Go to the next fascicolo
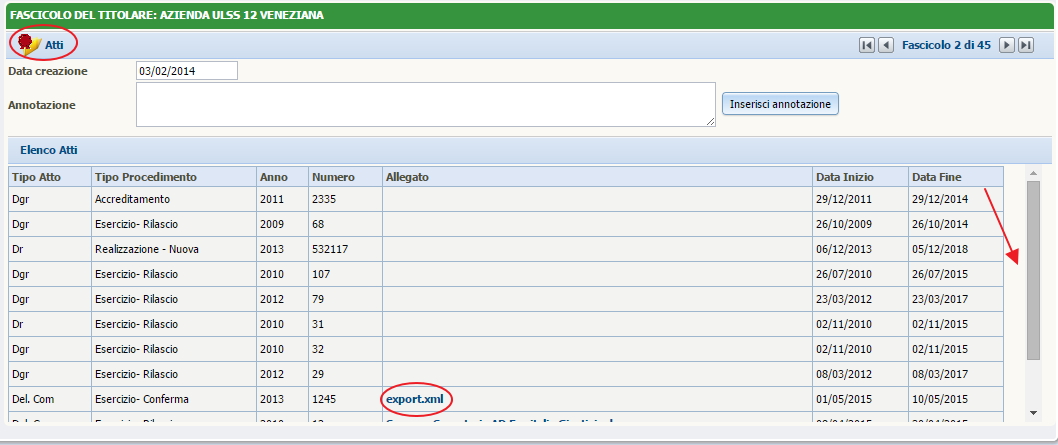The image size is (1058, 445). 1007,45
